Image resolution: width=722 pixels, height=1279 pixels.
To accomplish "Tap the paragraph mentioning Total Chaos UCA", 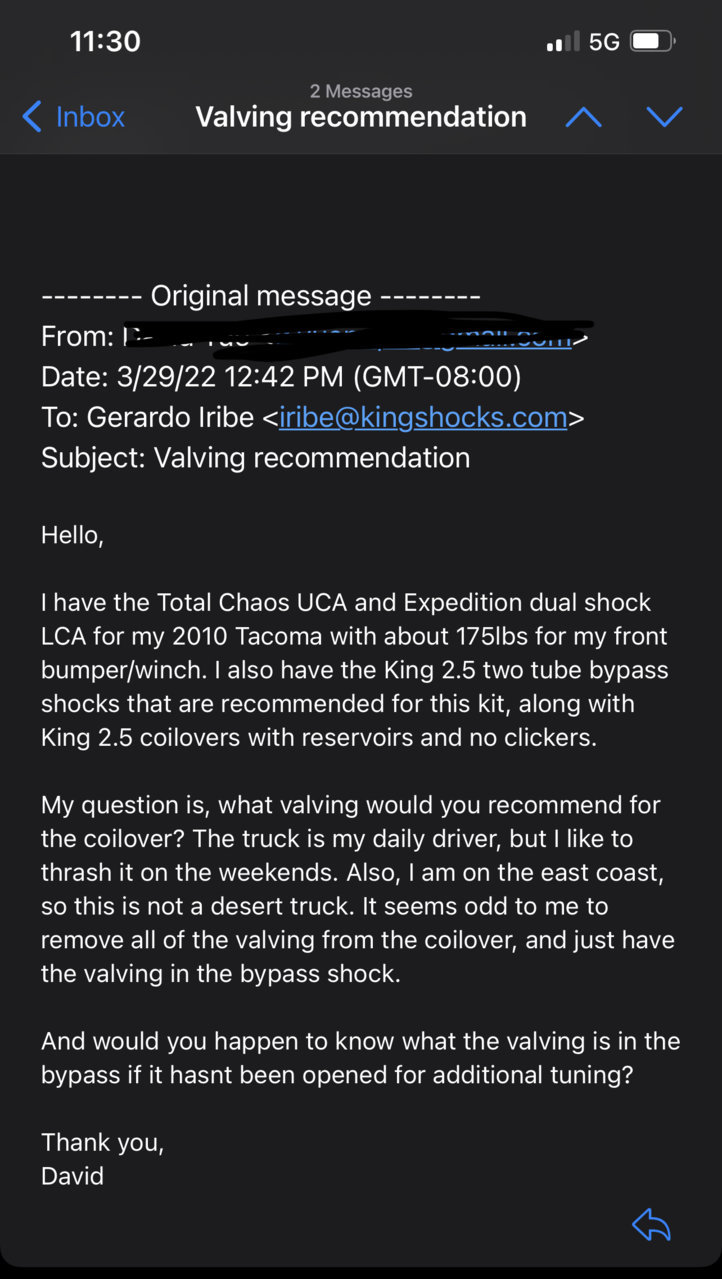I will pyautogui.click(x=354, y=670).
